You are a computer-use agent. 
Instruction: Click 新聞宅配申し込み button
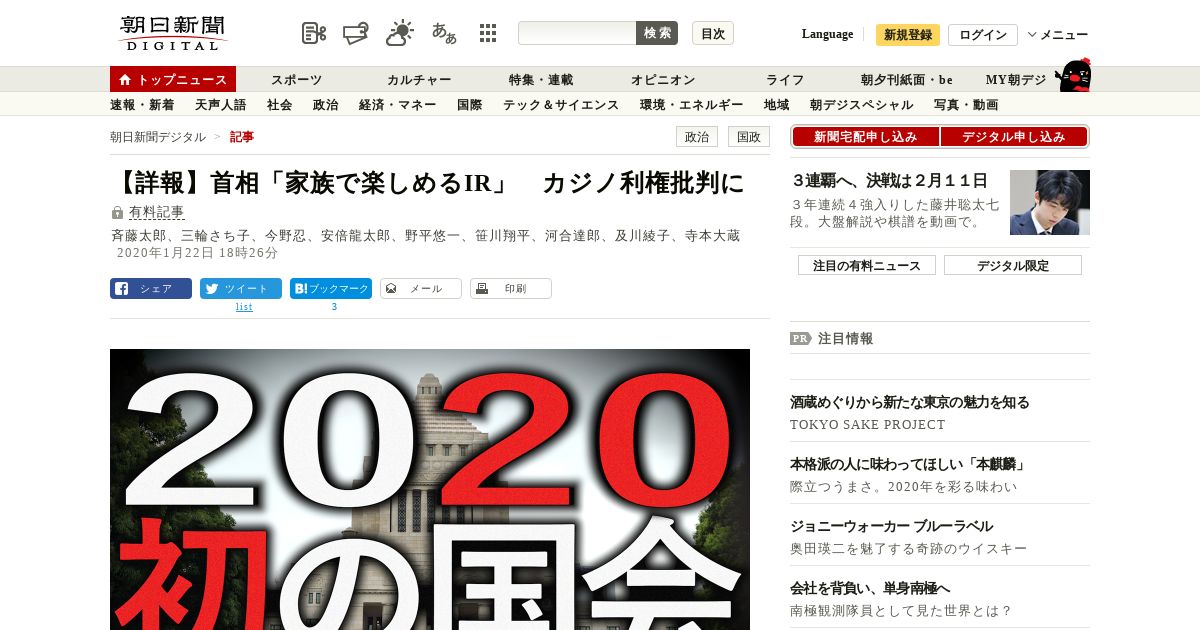[x=865, y=137]
